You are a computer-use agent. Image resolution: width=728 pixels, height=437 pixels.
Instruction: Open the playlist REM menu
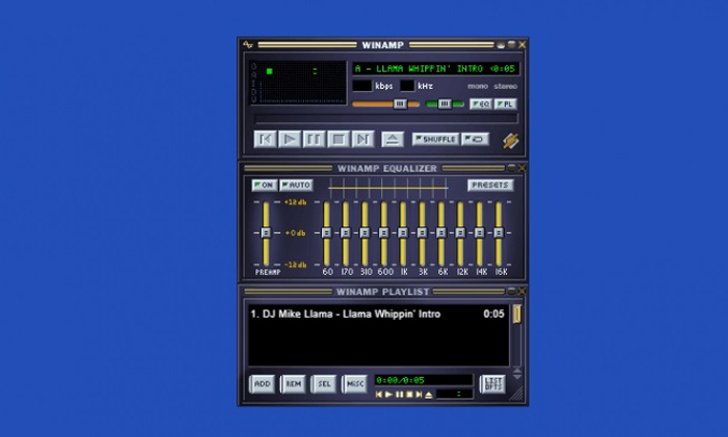pos(293,384)
